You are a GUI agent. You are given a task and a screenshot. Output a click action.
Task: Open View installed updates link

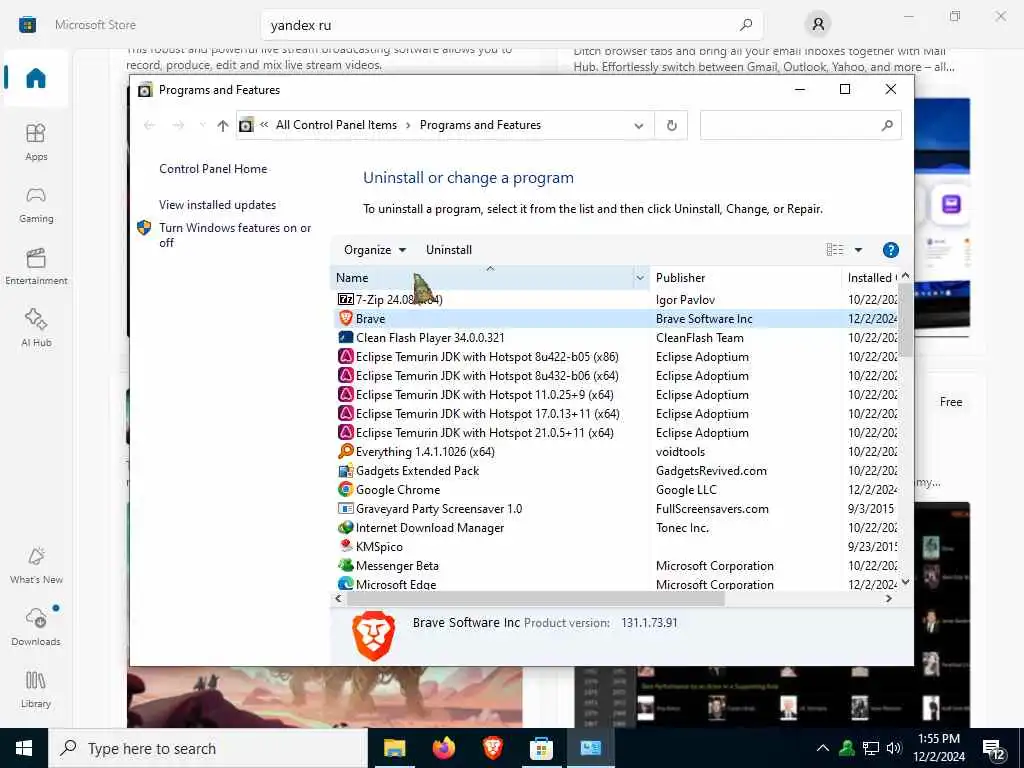(217, 205)
